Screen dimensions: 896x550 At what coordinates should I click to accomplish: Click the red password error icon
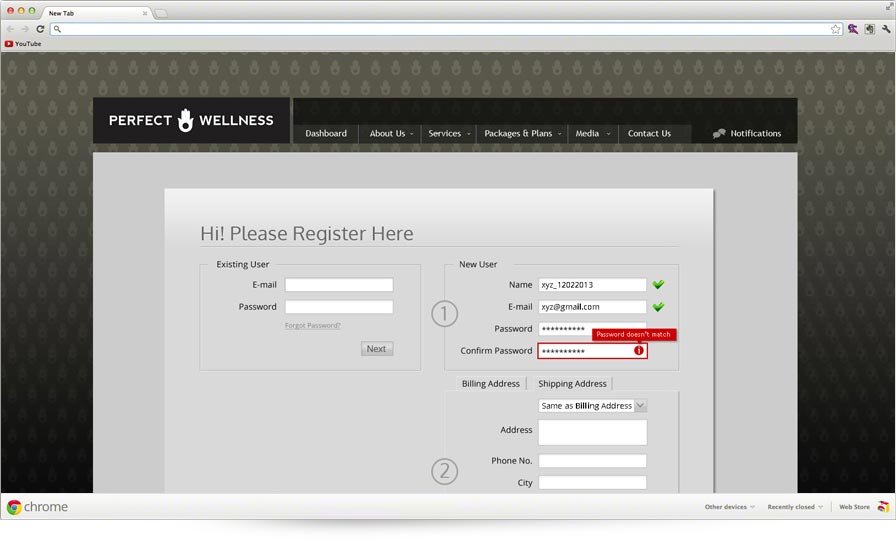(639, 351)
